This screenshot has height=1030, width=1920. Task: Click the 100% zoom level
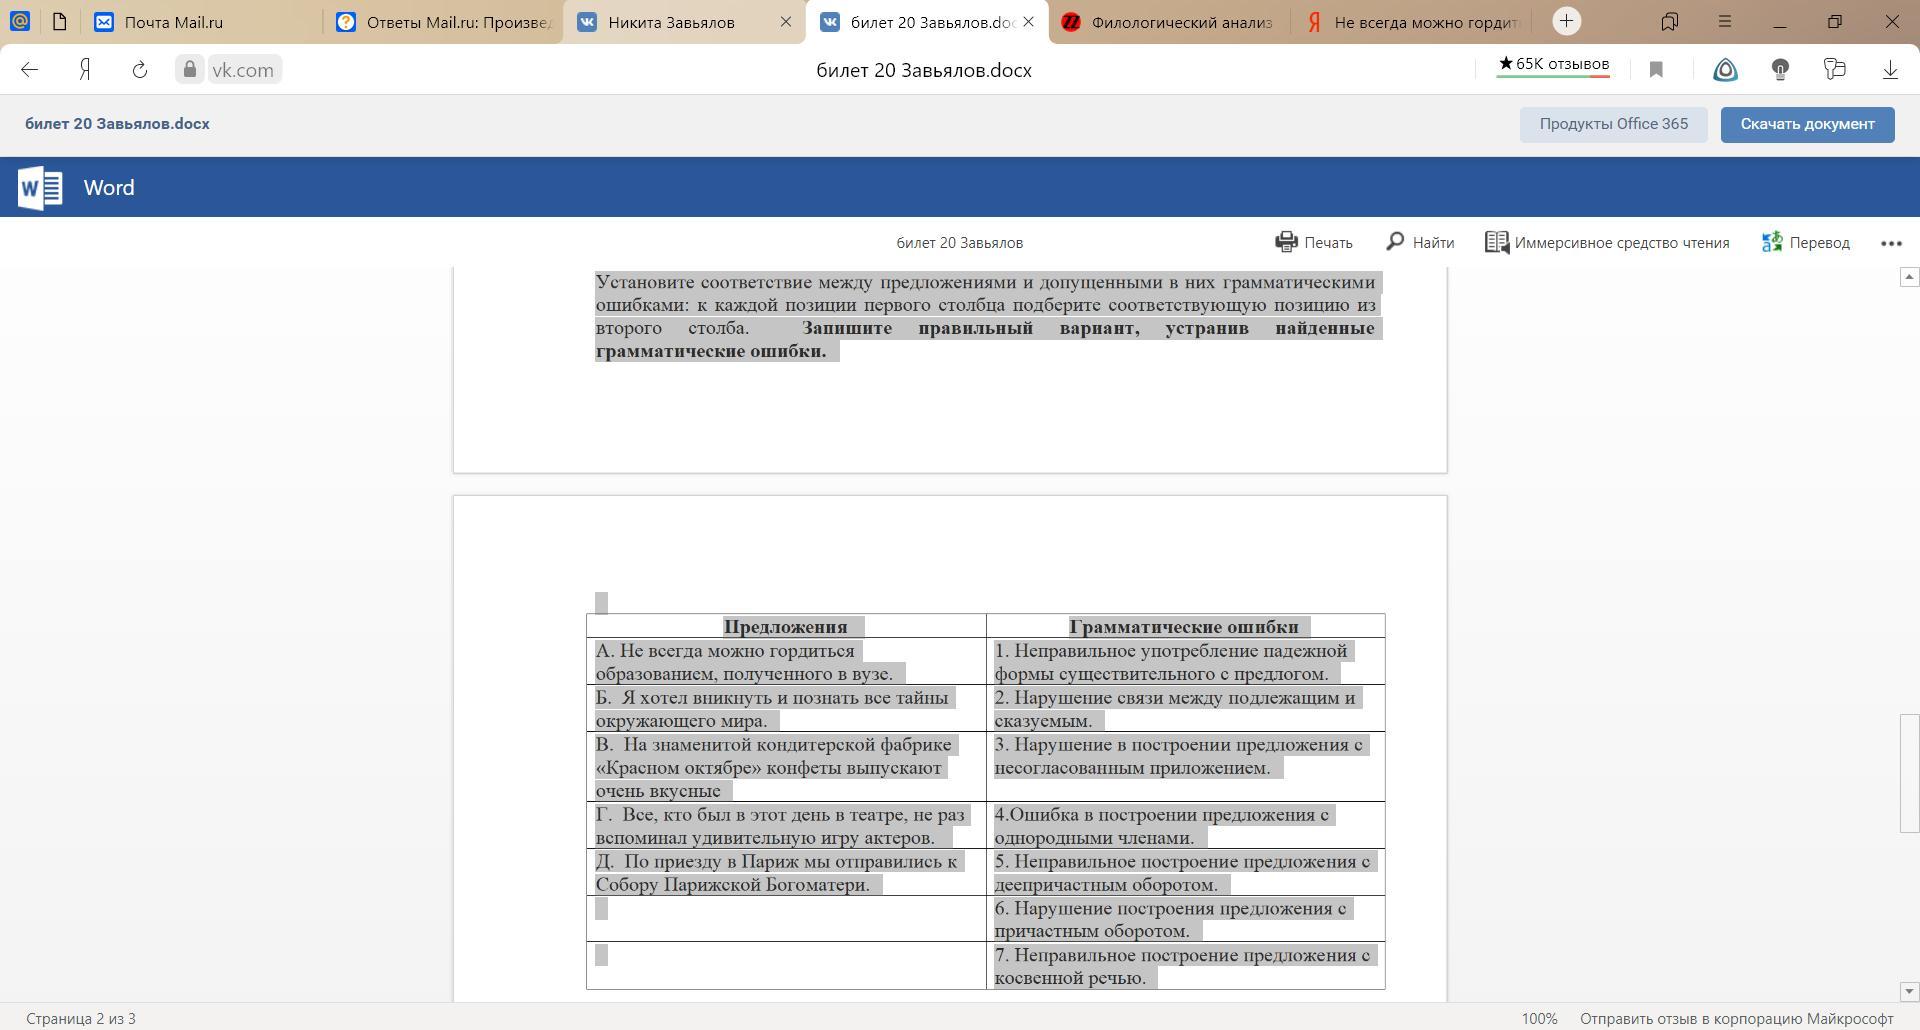[1539, 1018]
